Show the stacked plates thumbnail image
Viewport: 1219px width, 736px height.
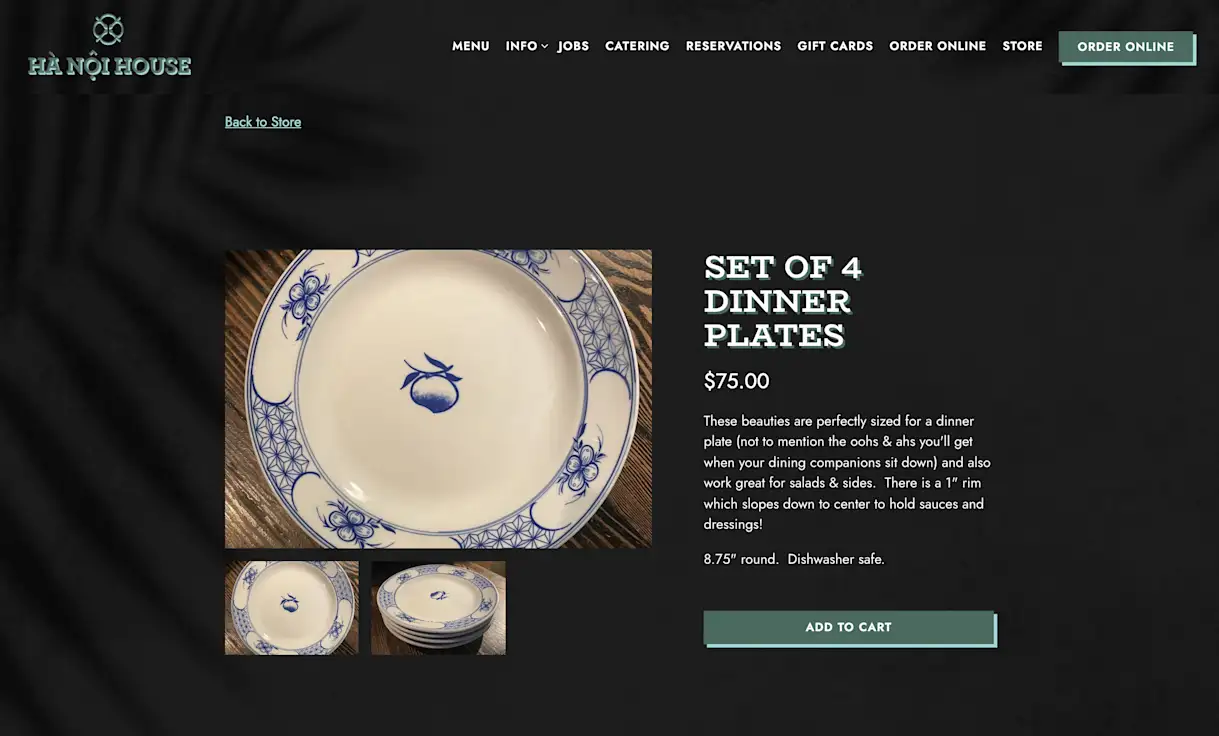pos(438,608)
